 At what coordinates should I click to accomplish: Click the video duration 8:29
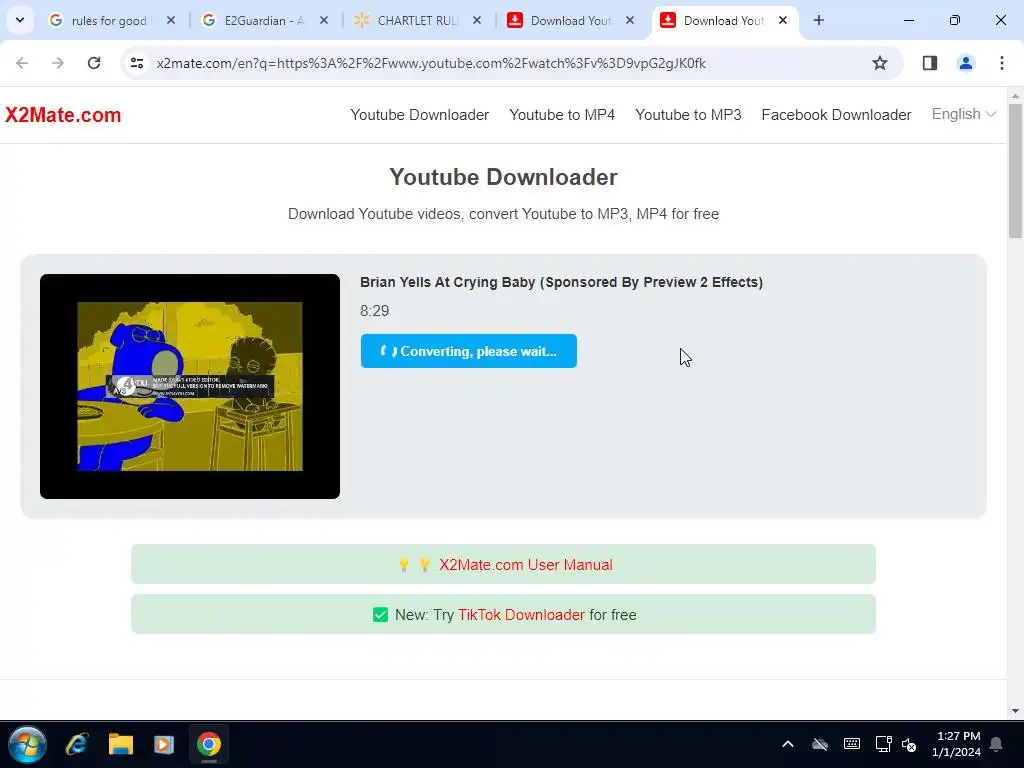[375, 311]
